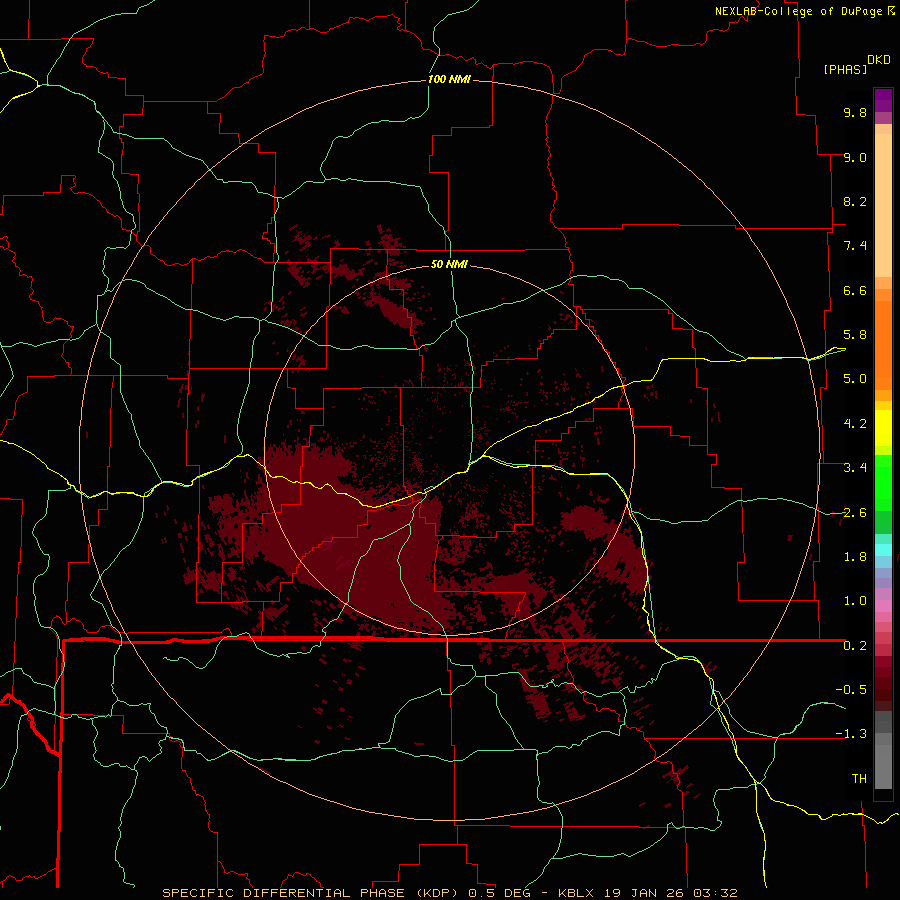Click the 8.2 value on the color scale

[855, 201]
